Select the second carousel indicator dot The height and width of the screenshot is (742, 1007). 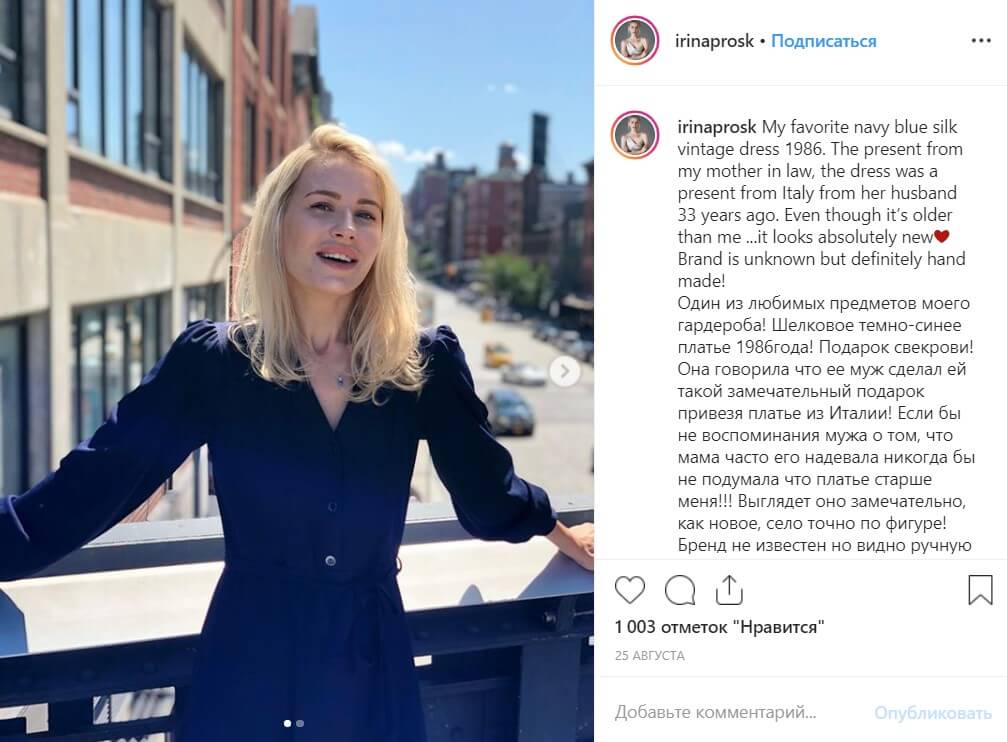(x=300, y=723)
